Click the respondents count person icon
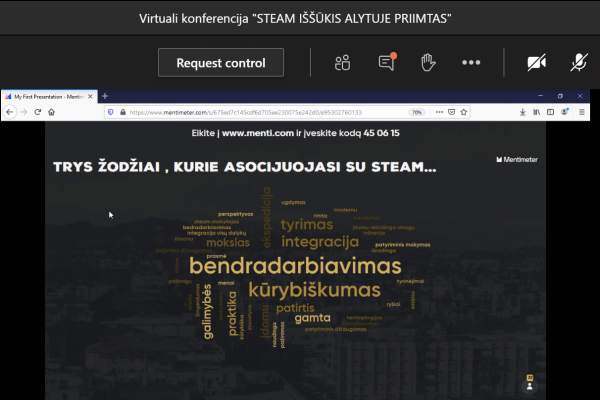The width and height of the screenshot is (600, 400). tap(530, 384)
